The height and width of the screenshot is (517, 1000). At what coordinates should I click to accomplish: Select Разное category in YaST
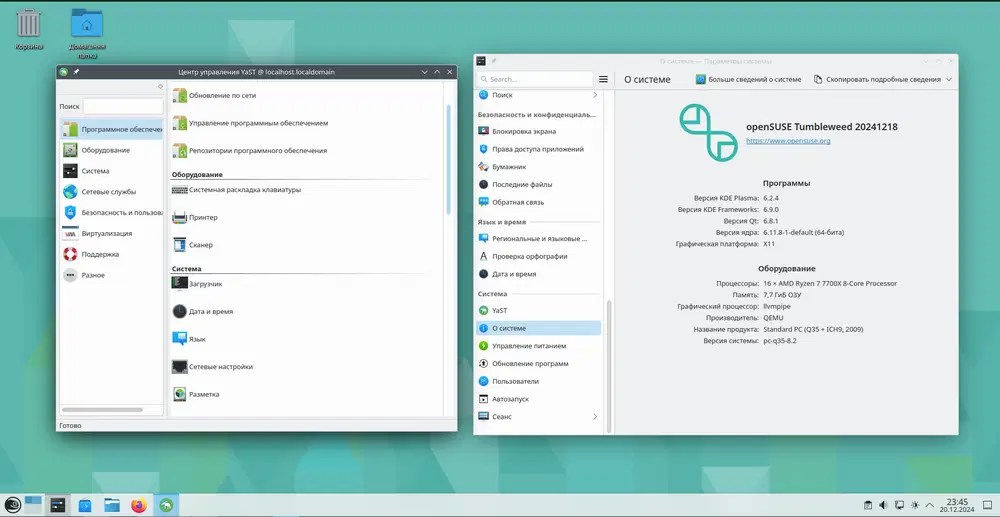pyautogui.click(x=112, y=275)
